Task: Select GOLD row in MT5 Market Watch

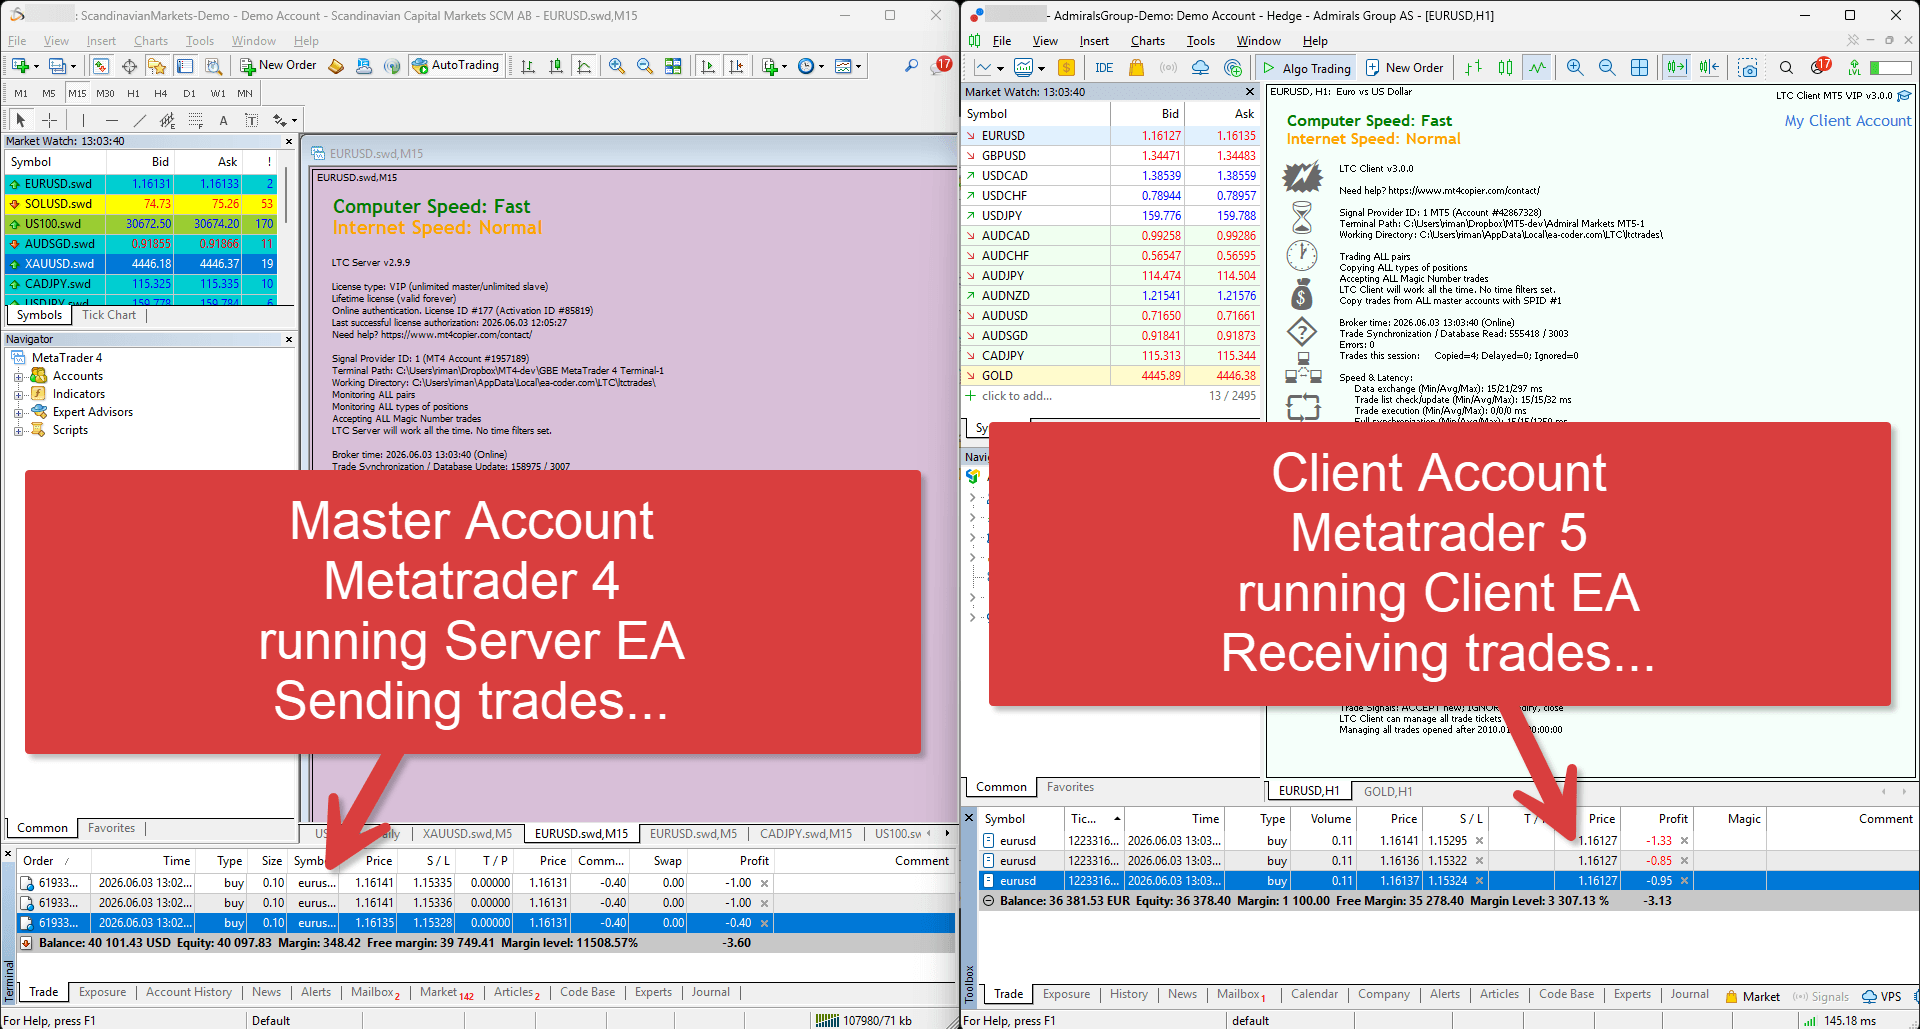Action: 1110,376
